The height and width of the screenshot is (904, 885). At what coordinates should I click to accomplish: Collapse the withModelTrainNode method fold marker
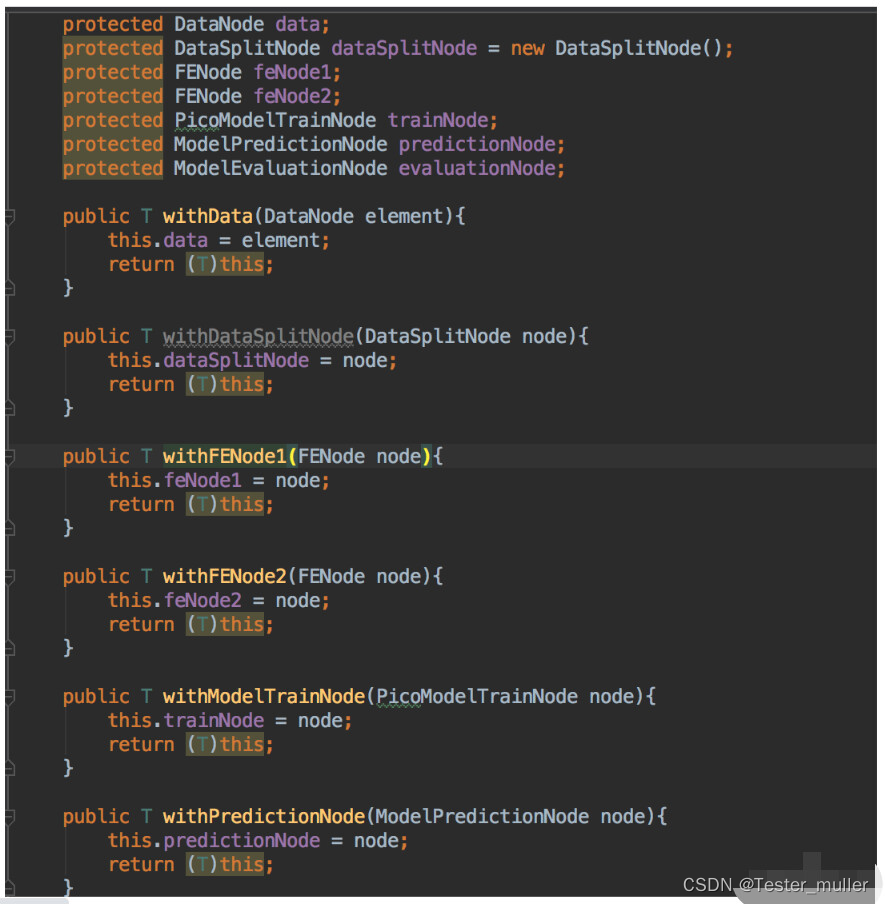pos(9,696)
